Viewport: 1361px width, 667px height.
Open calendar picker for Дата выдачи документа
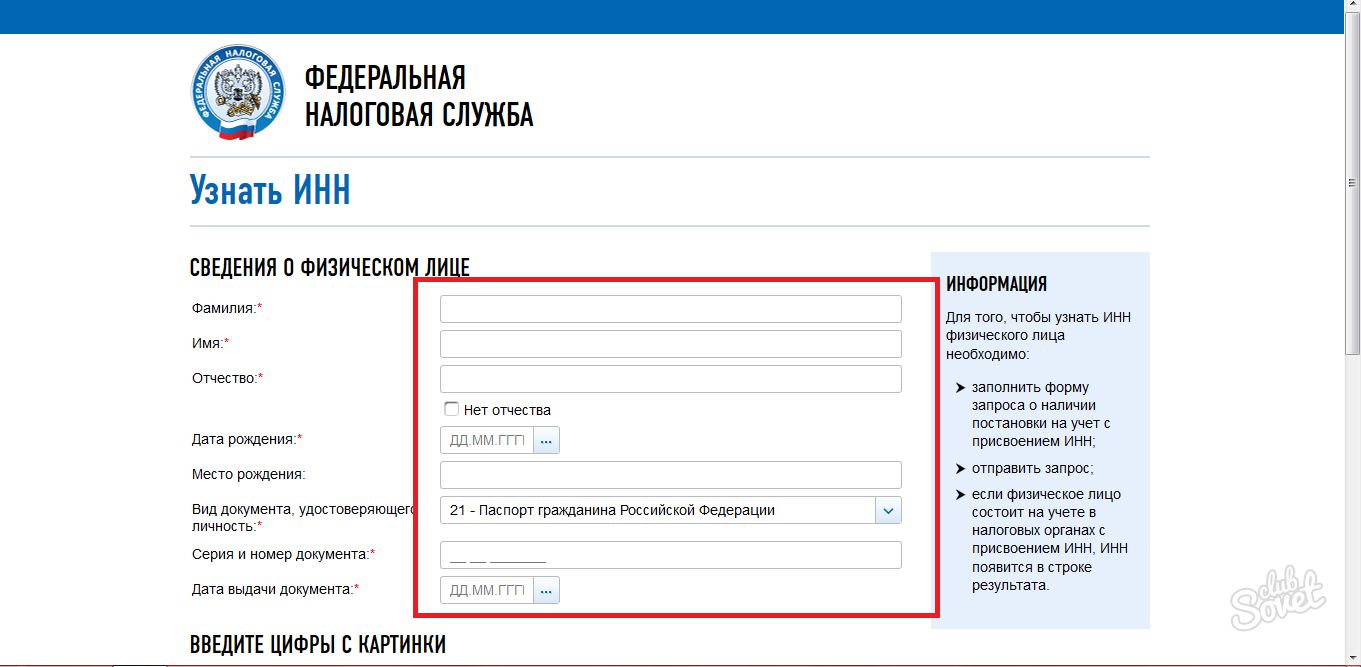[546, 590]
